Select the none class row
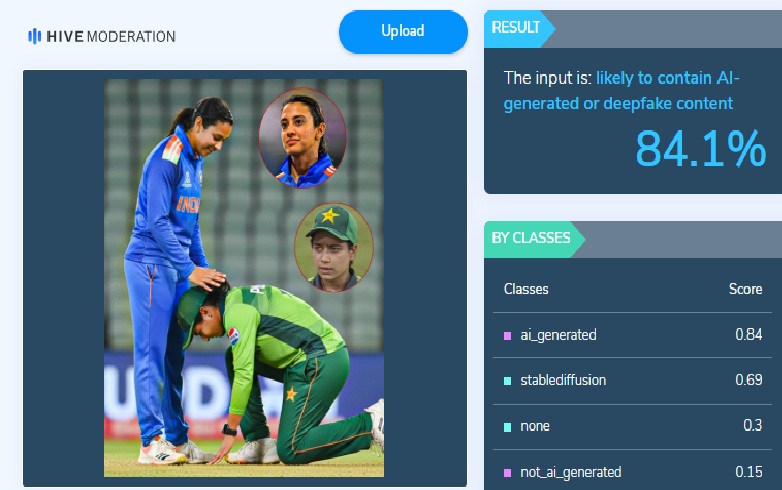The image size is (782, 490). [632, 426]
